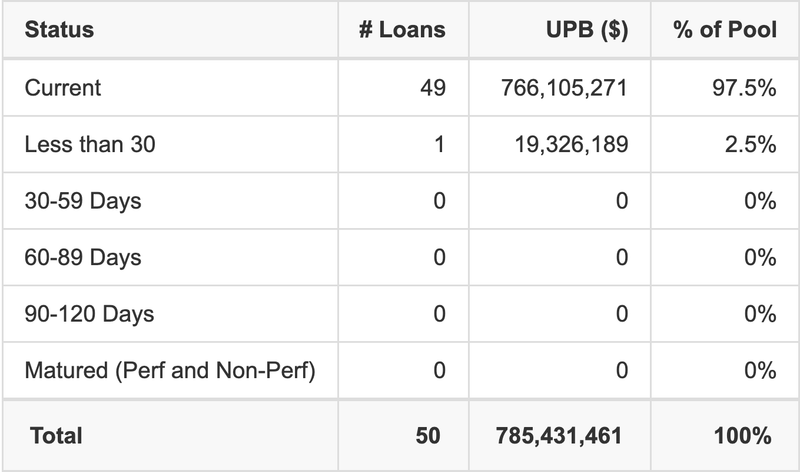
Task: Select the Less than 30 row label
Action: (x=90, y=145)
